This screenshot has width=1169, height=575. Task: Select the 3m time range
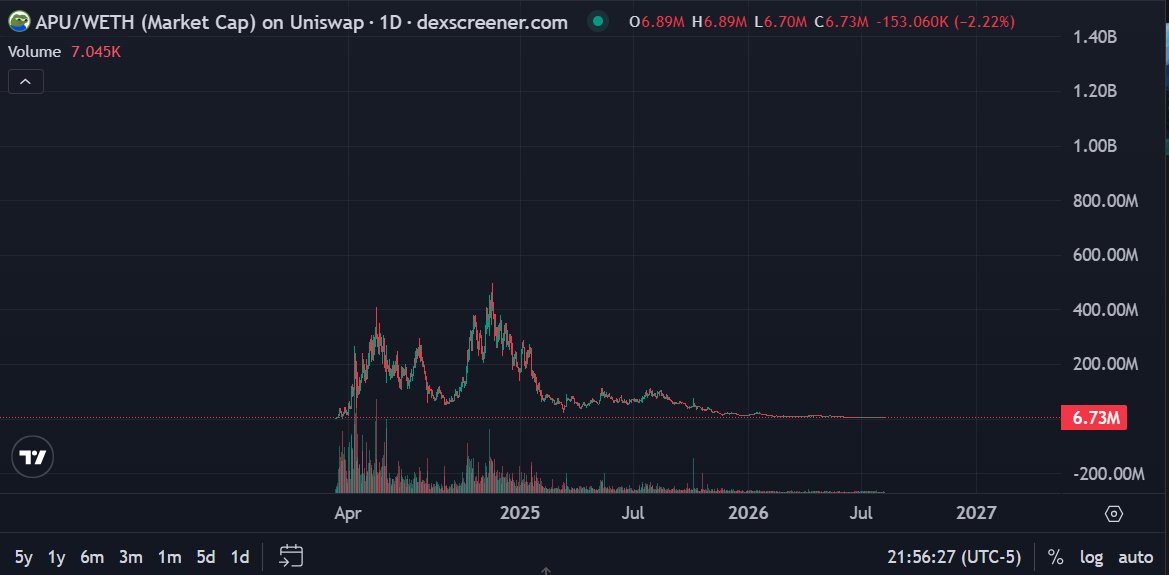coord(130,556)
